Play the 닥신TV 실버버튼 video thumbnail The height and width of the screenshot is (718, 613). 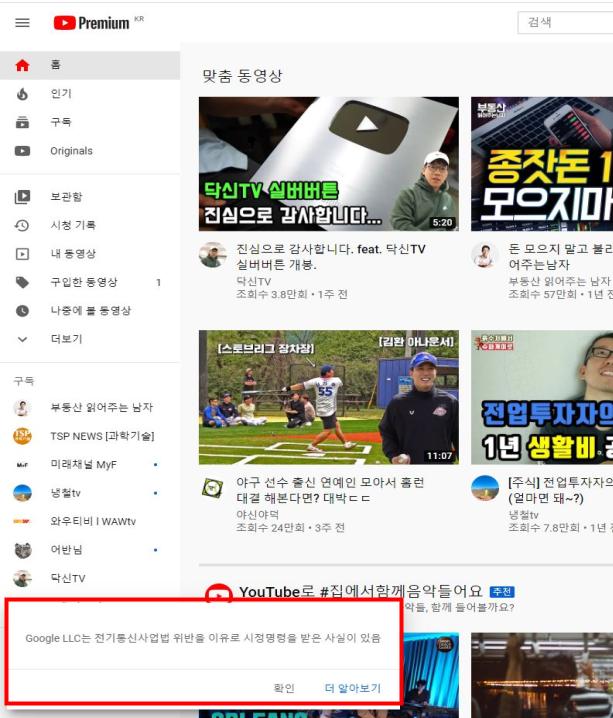[329, 164]
